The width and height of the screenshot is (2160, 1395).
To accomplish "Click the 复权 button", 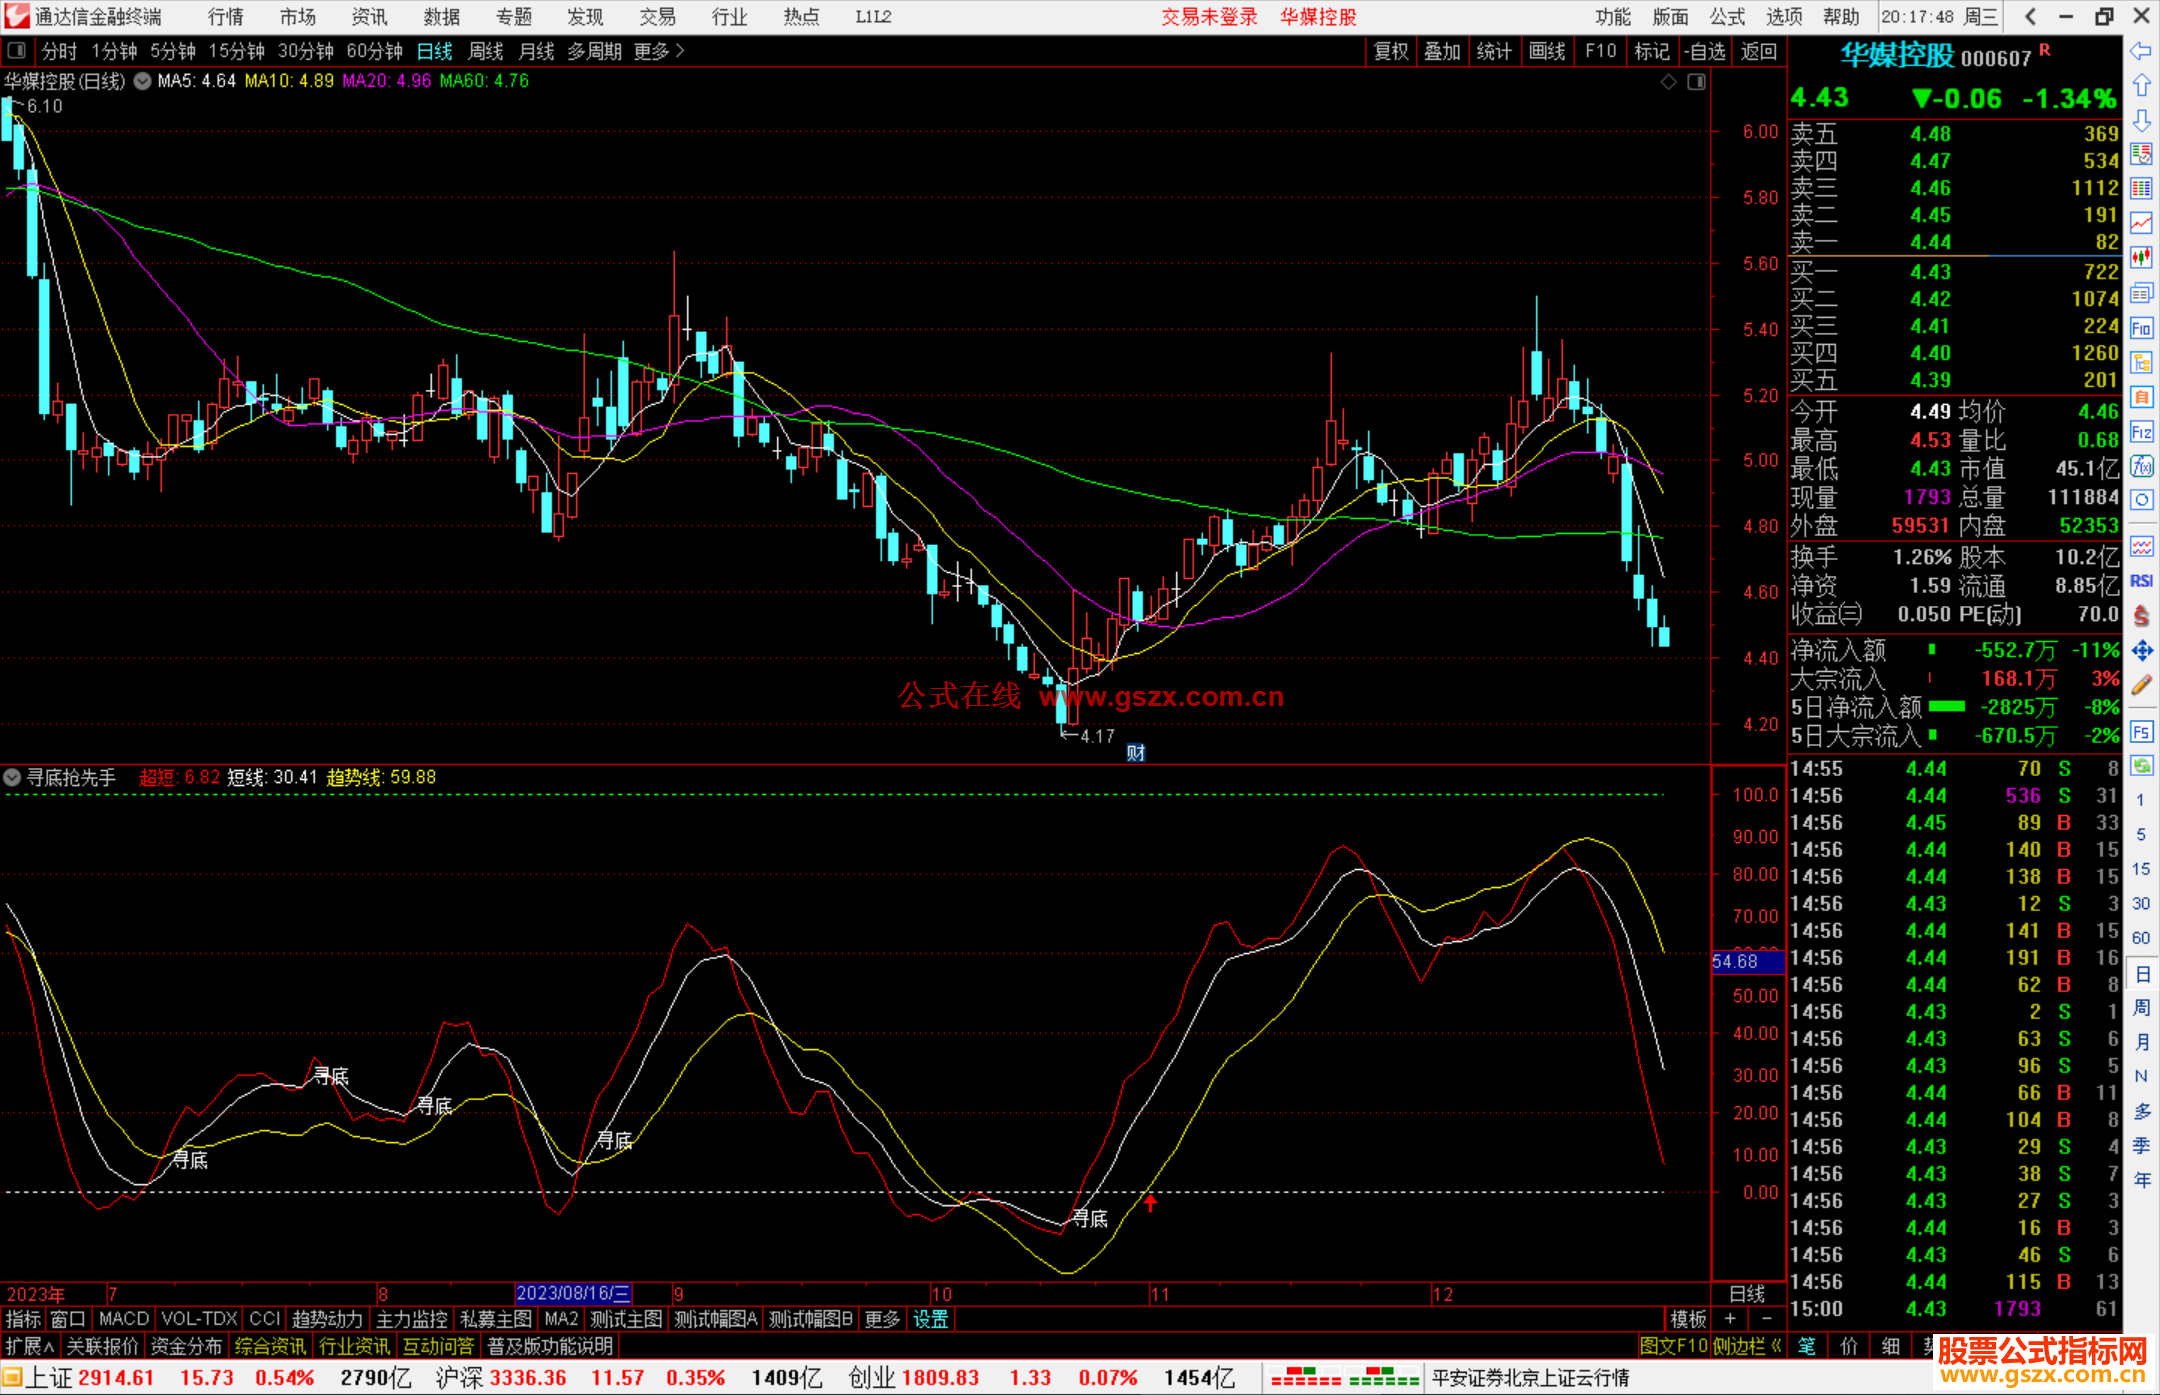I will (x=1391, y=51).
